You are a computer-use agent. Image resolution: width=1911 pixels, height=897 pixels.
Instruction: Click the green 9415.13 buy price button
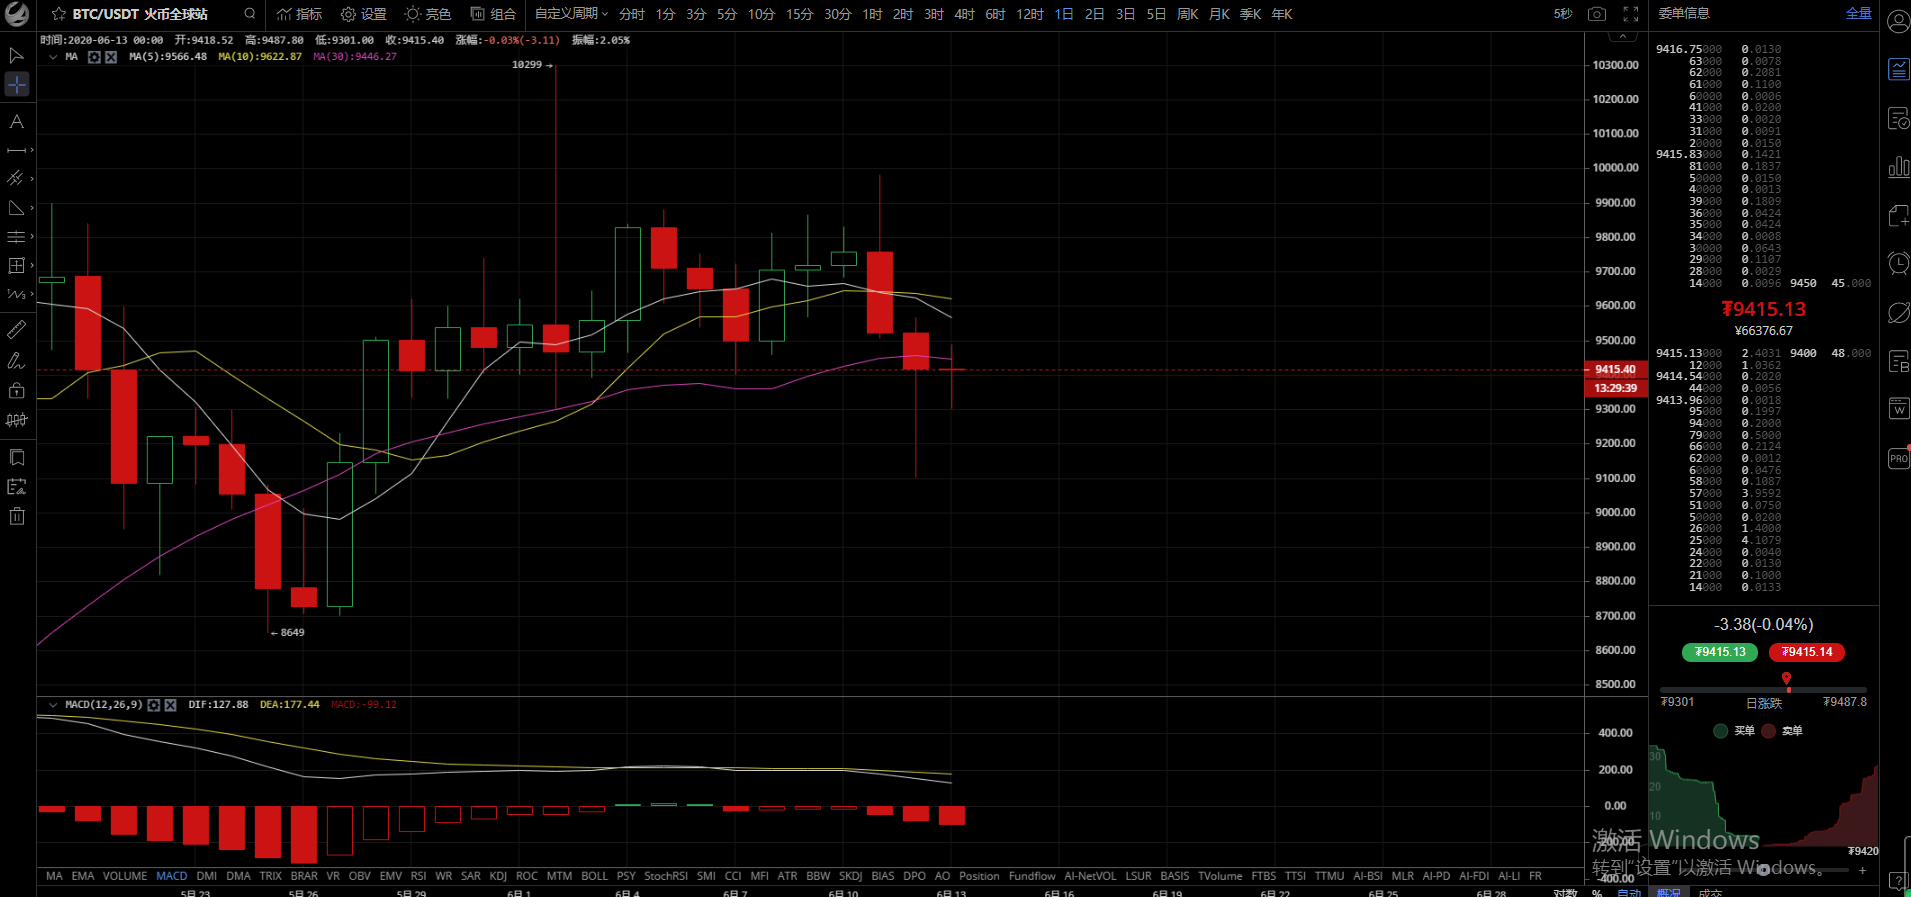point(1720,652)
